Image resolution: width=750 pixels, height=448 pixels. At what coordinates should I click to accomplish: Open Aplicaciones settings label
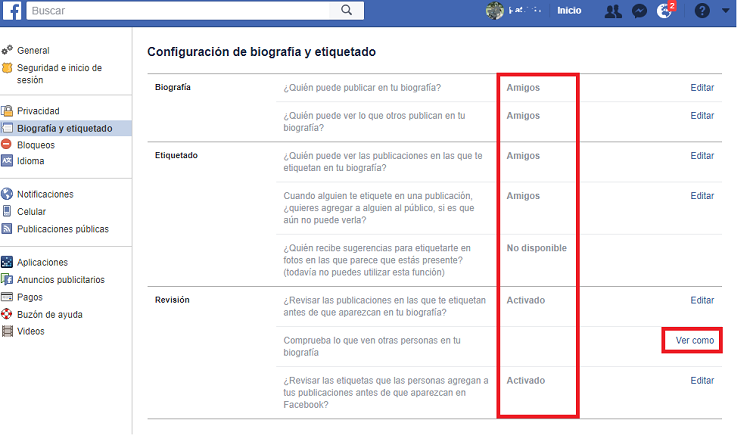[x=43, y=262]
